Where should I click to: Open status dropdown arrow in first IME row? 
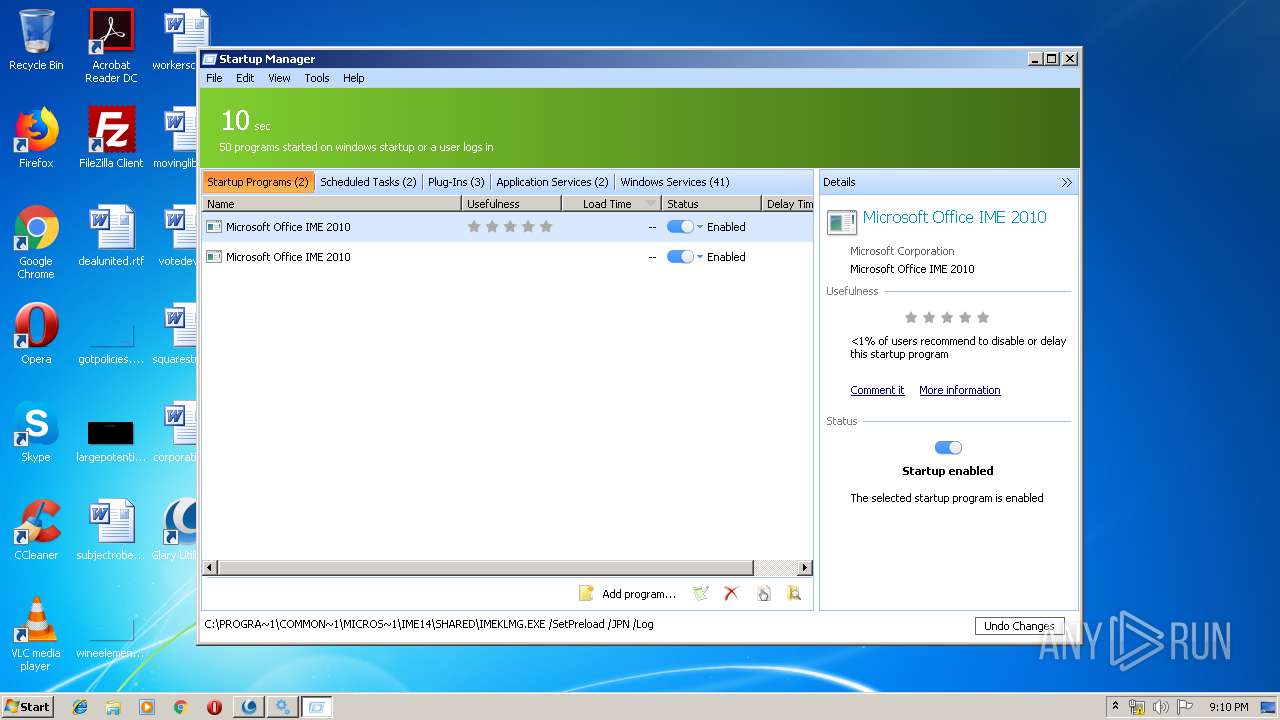click(x=700, y=227)
